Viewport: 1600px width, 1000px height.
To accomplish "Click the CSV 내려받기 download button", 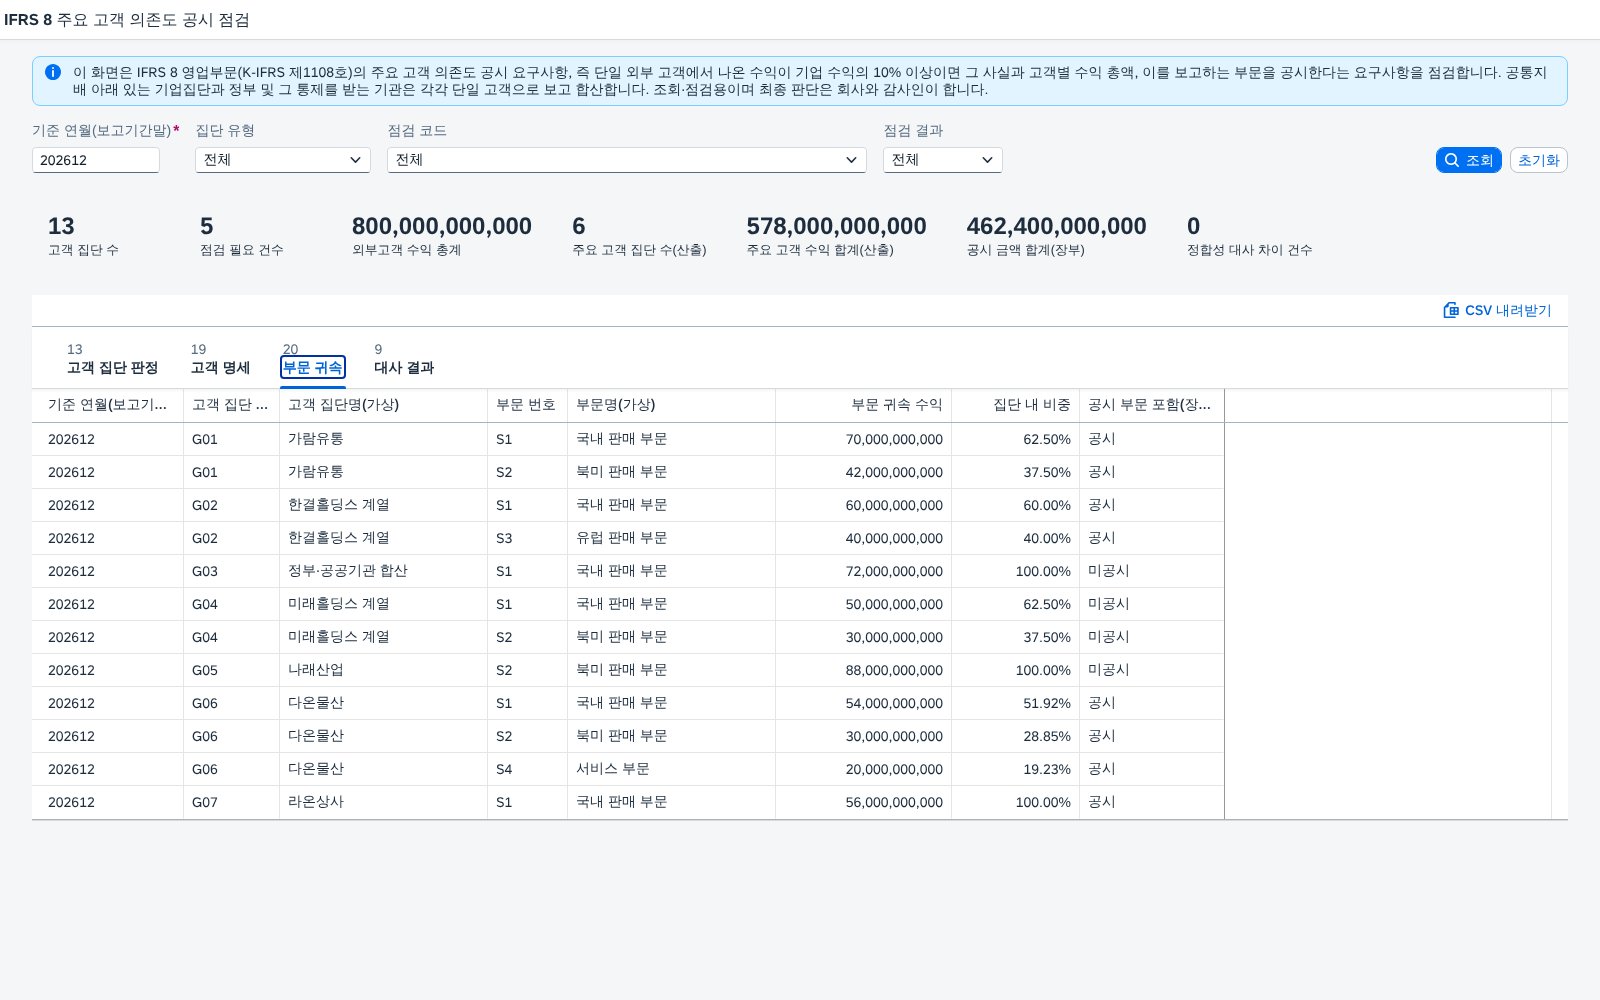I will [1497, 310].
